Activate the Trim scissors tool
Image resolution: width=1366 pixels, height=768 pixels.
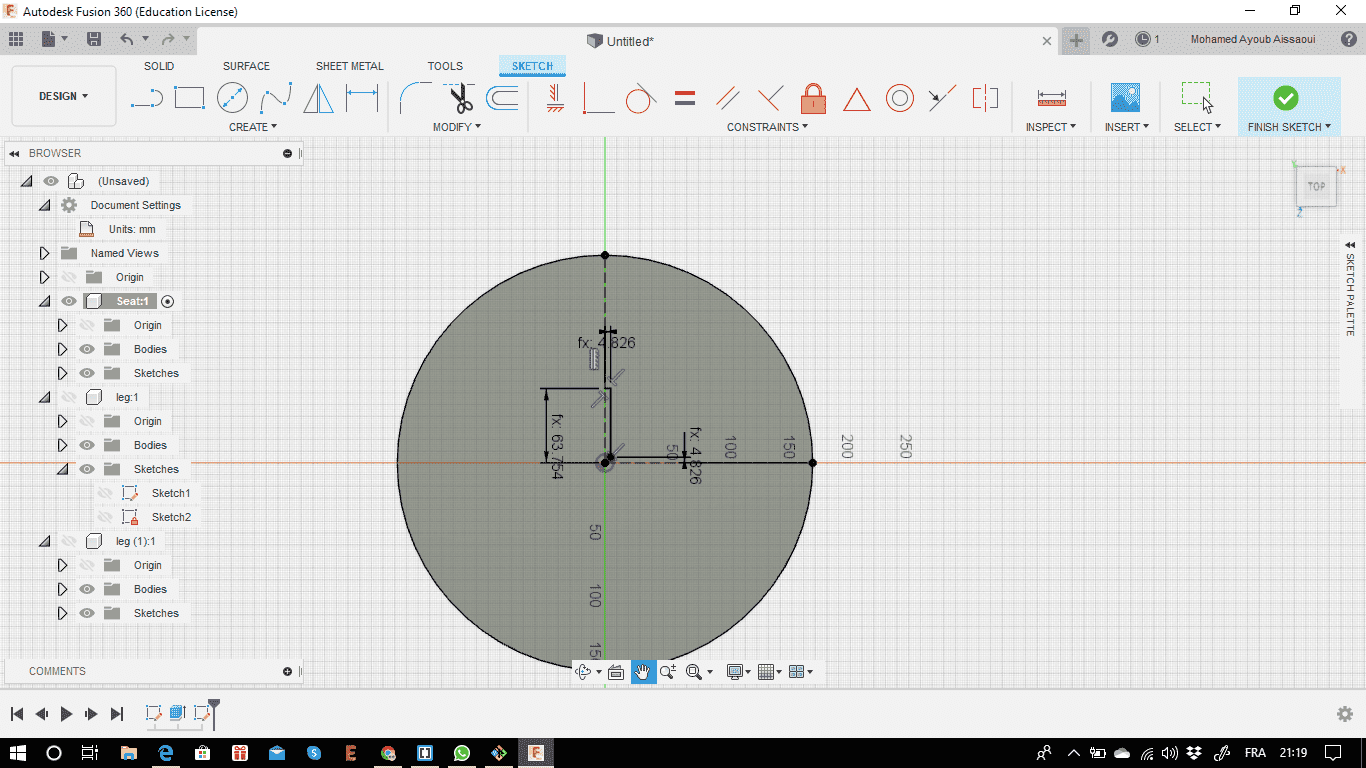pyautogui.click(x=460, y=98)
